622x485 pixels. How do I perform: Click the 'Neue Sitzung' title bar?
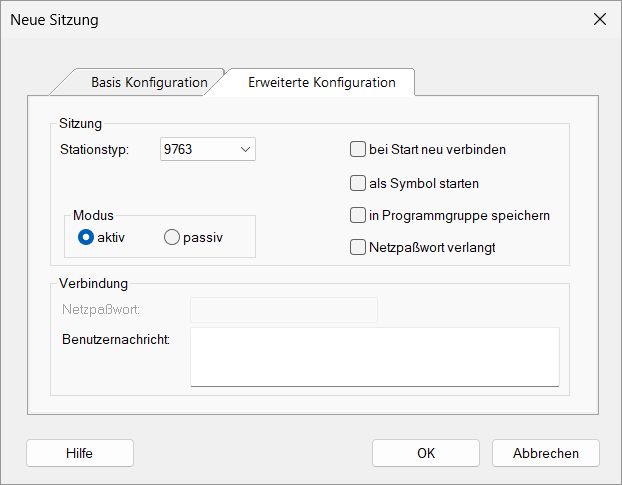coord(250,19)
